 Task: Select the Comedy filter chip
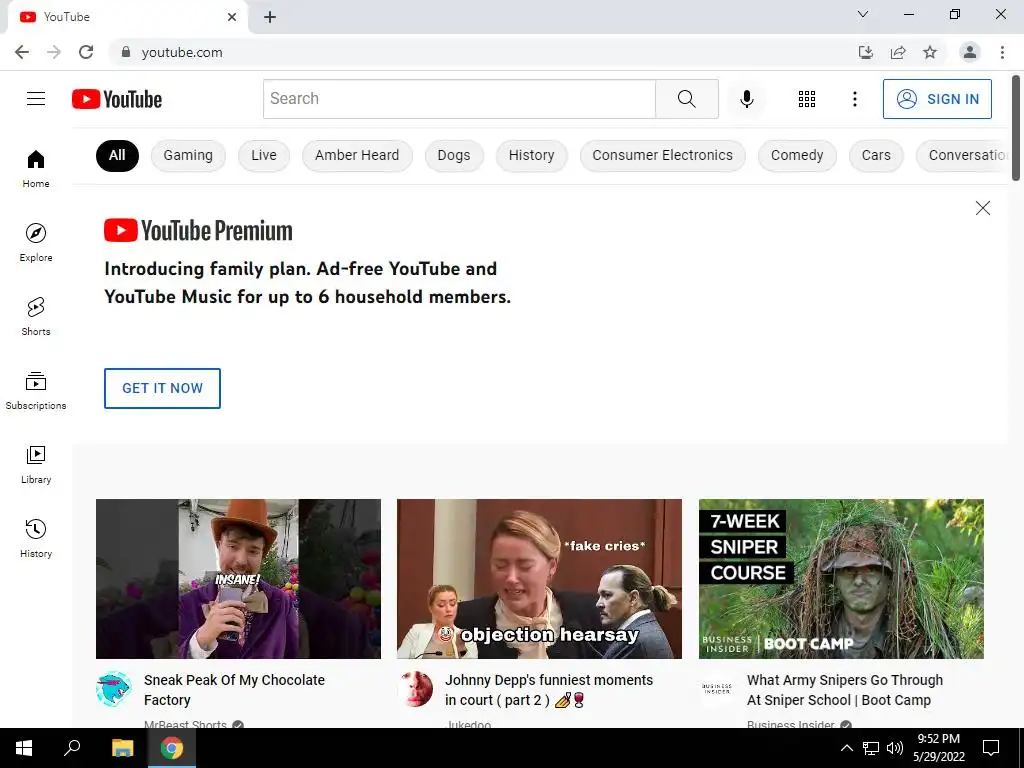[797, 155]
